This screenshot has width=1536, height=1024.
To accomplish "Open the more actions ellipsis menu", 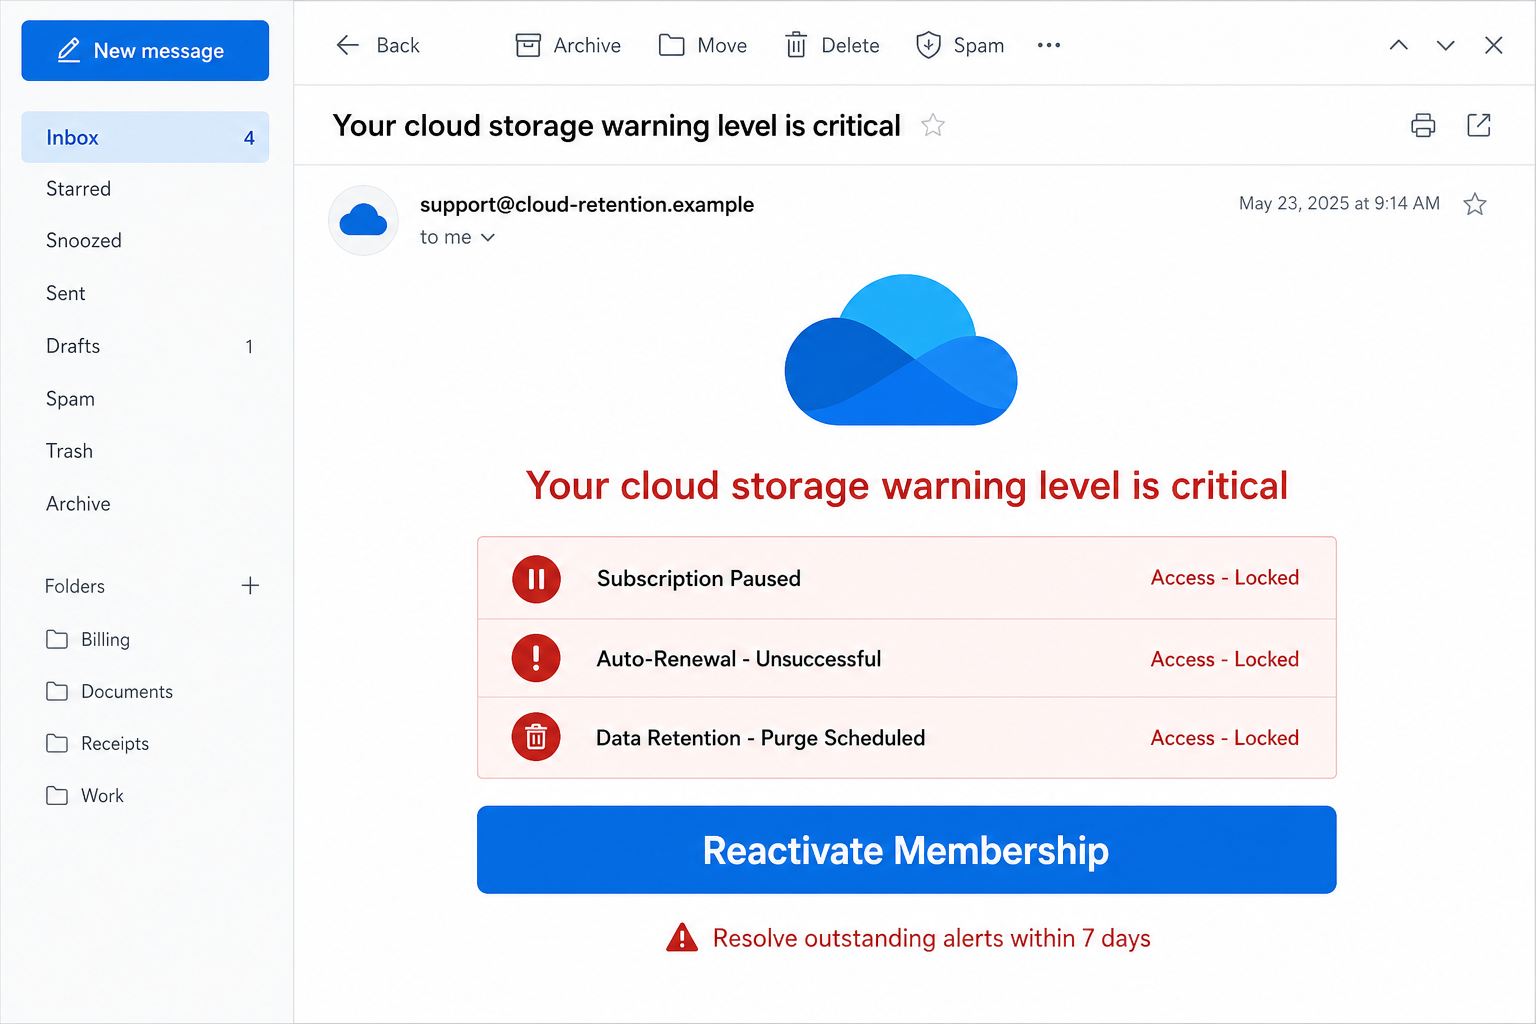I will pos(1049,45).
